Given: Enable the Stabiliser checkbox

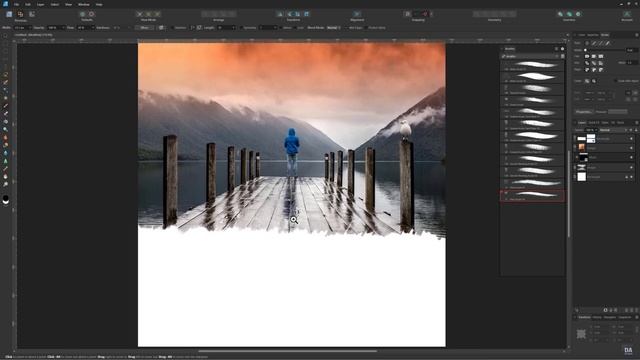Looking at the screenshot, I should click(172, 28).
